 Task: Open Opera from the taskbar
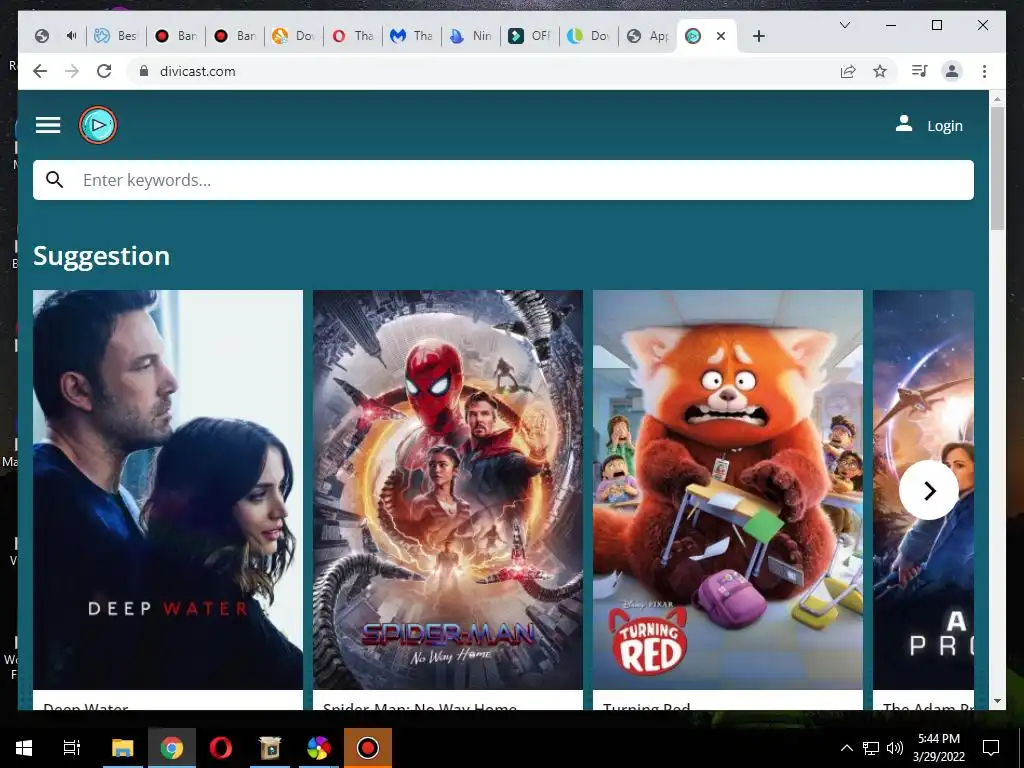(221, 748)
